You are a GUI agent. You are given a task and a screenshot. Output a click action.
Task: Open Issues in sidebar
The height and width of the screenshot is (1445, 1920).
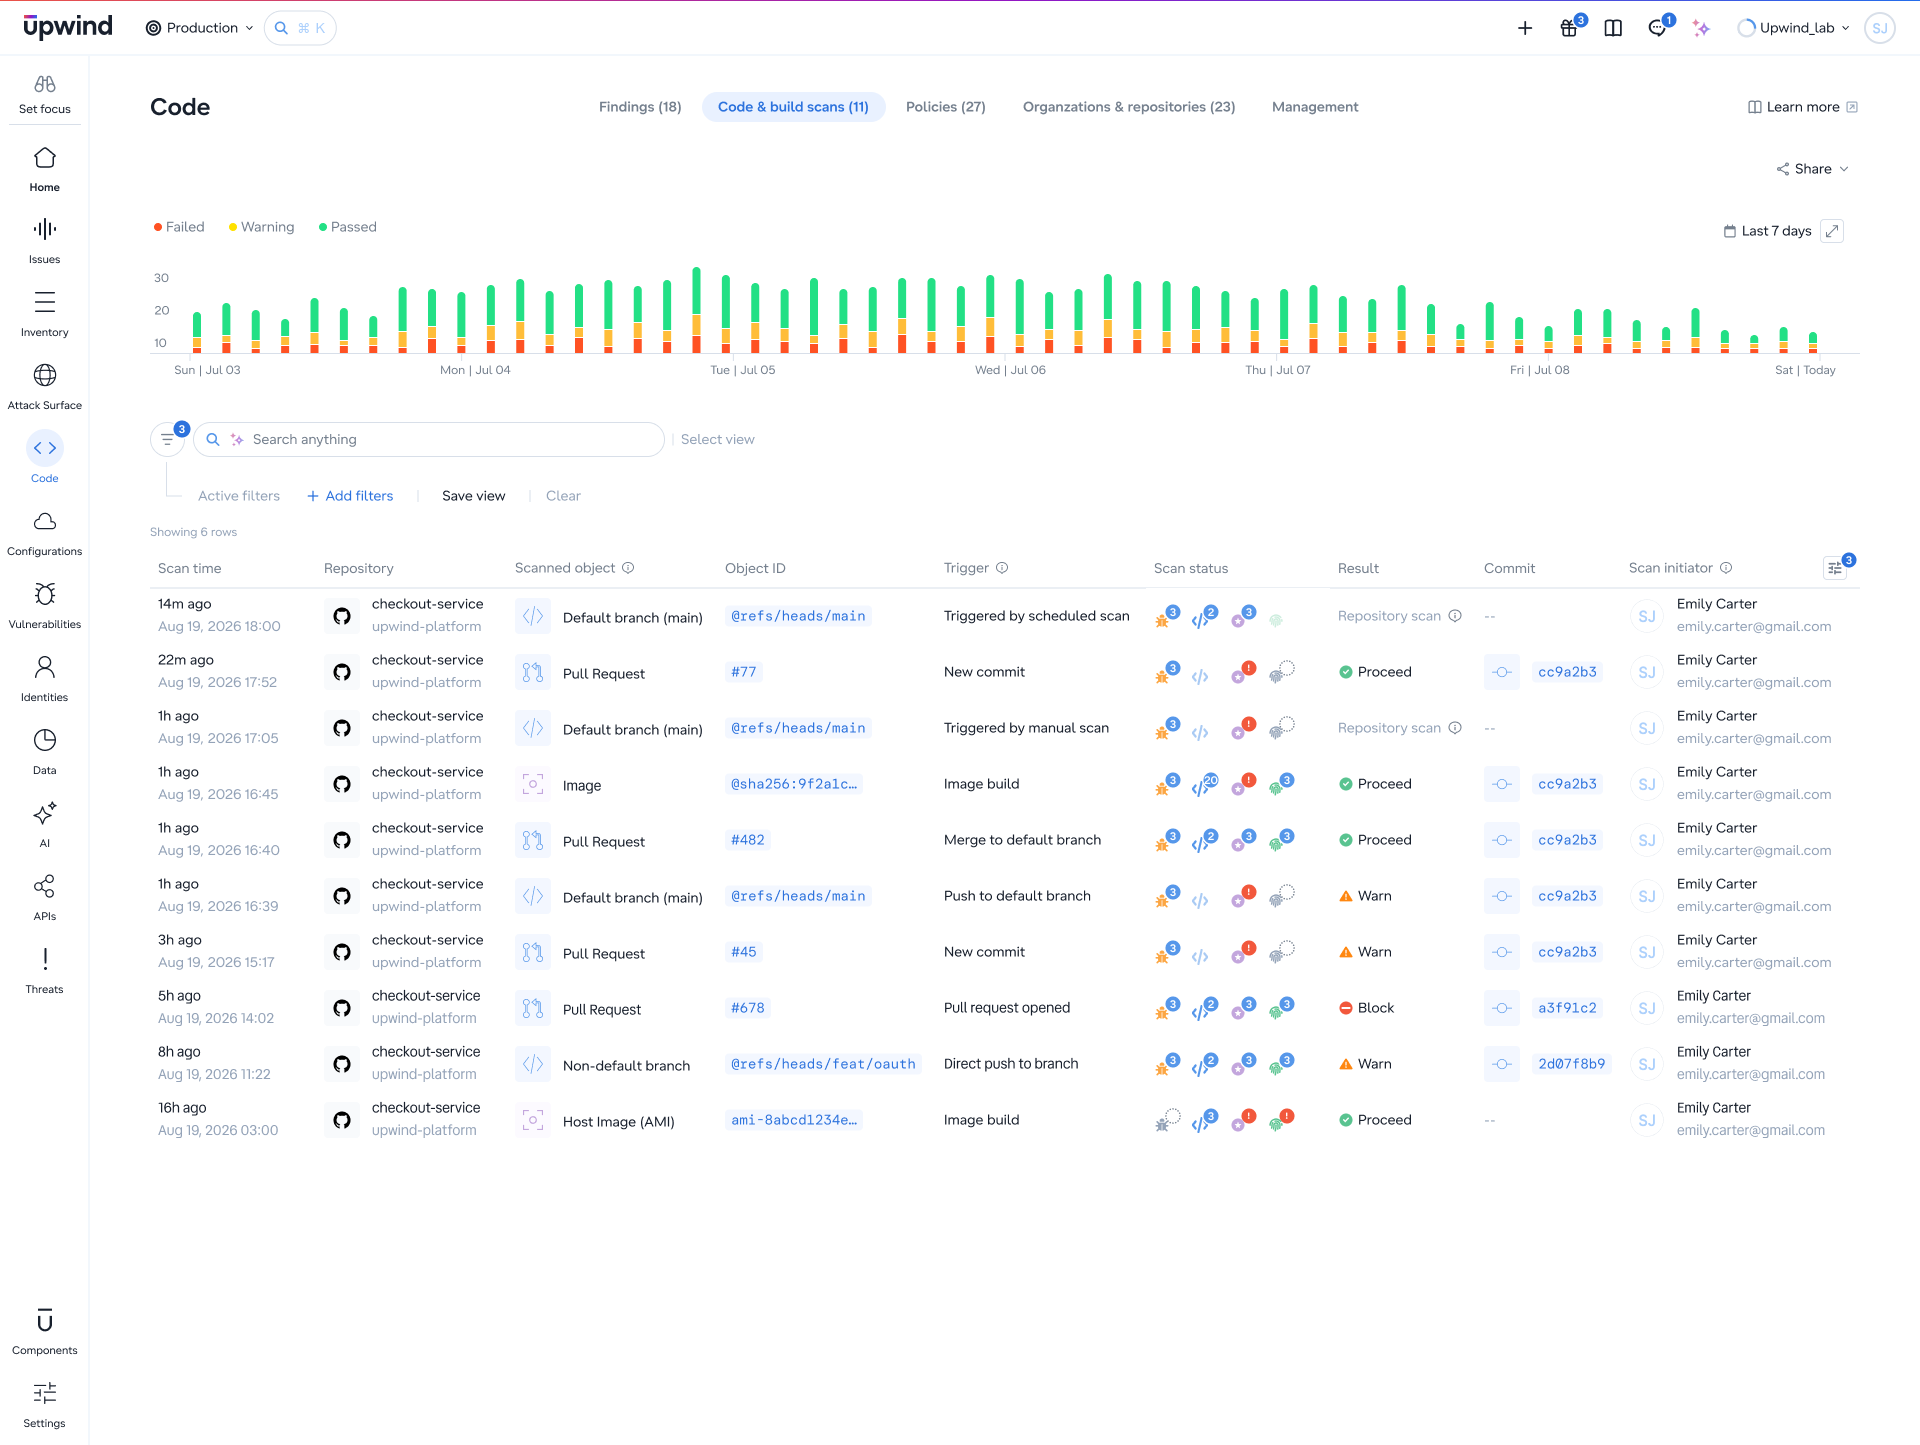coord(44,242)
